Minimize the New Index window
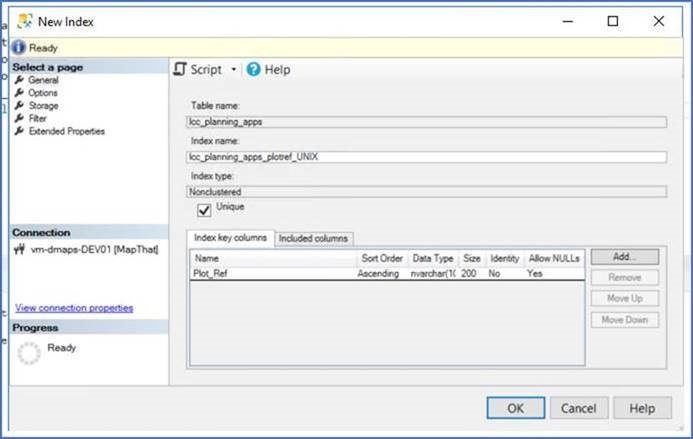This screenshot has height=439, width=693. [x=568, y=21]
